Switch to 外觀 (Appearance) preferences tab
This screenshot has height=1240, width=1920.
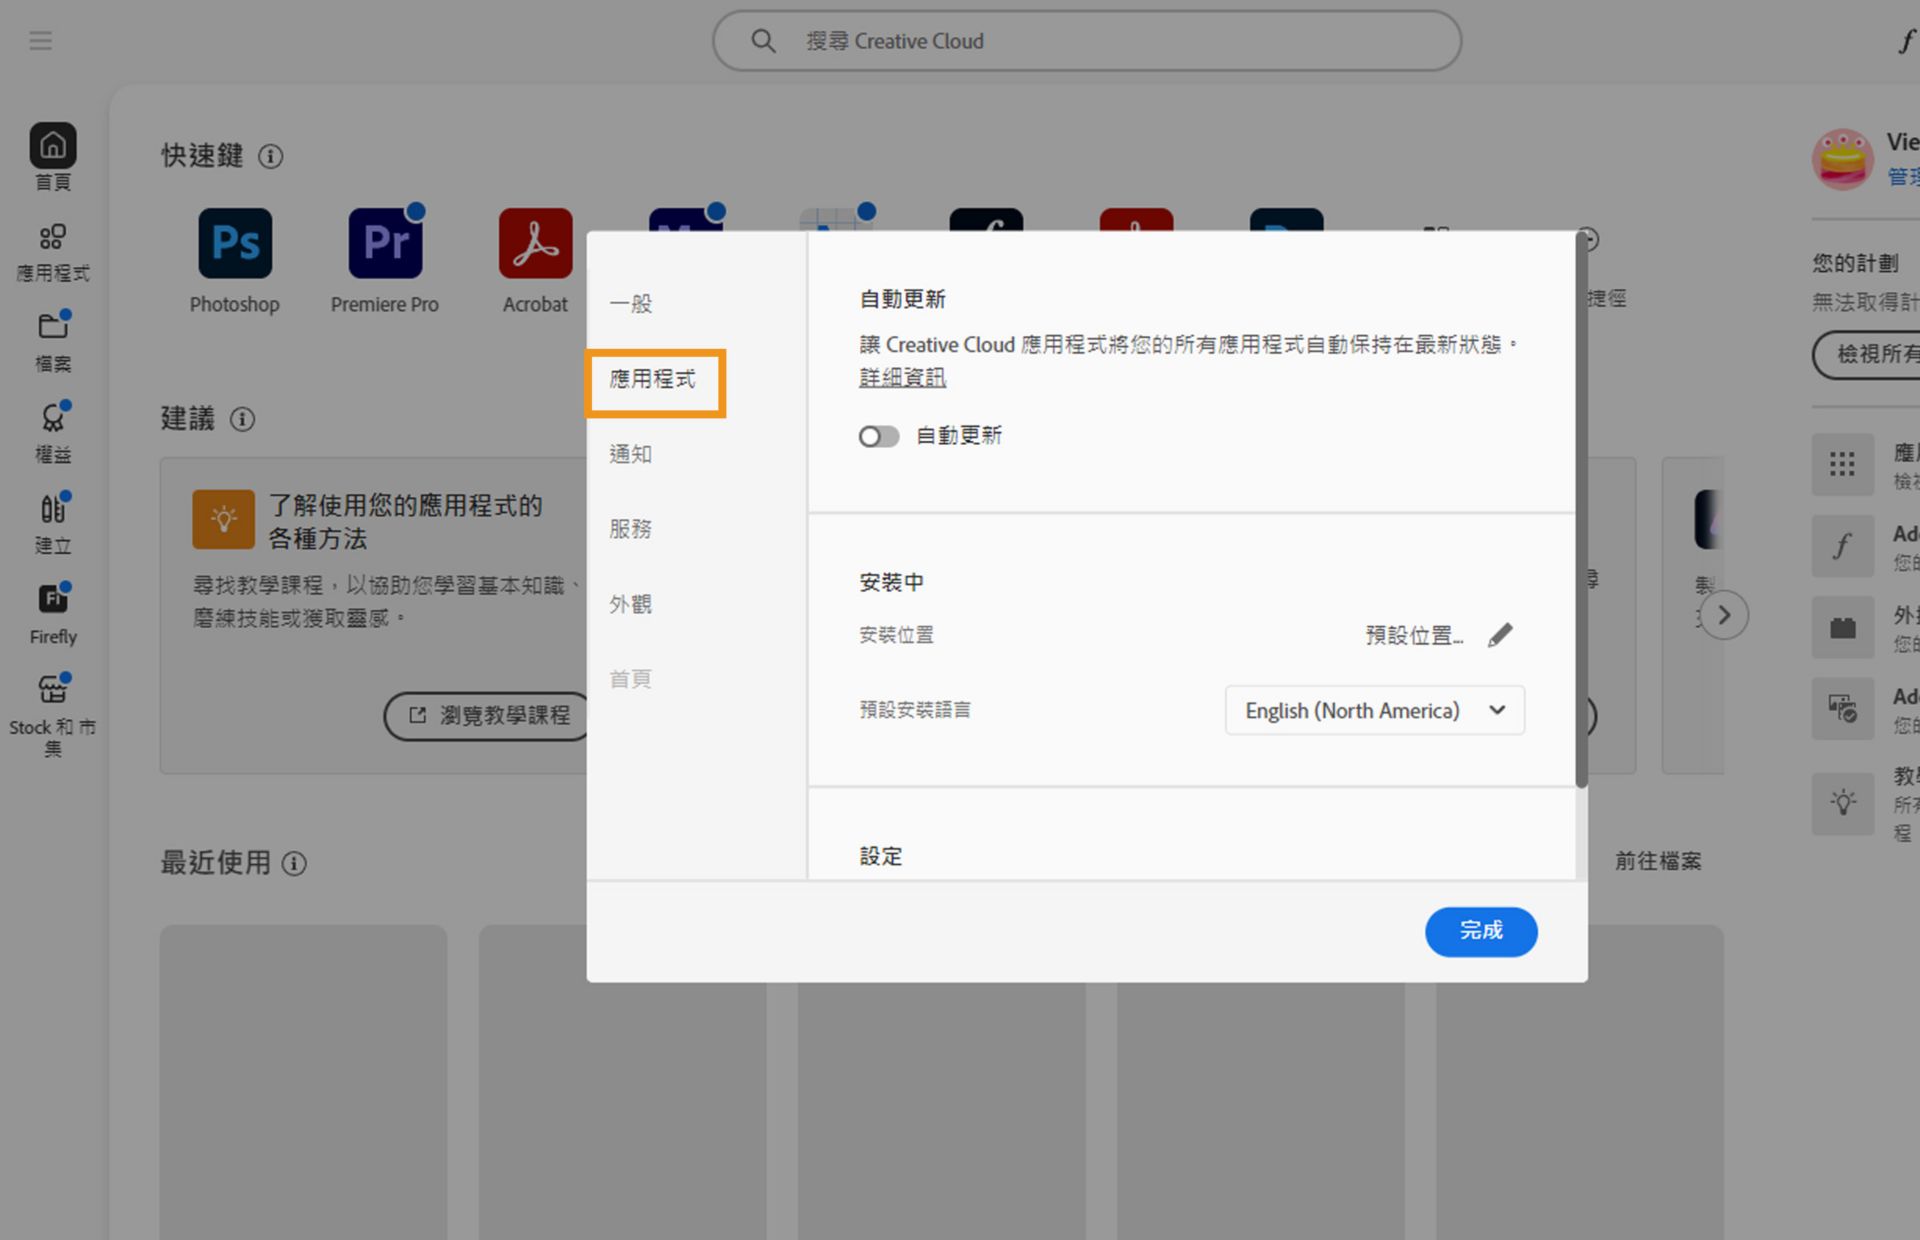pos(631,604)
